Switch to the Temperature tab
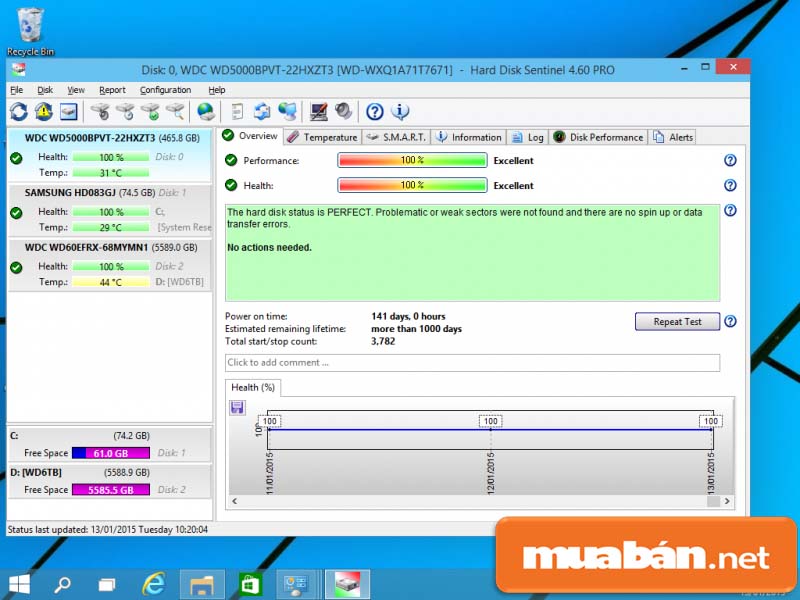This screenshot has width=800, height=600. point(322,137)
